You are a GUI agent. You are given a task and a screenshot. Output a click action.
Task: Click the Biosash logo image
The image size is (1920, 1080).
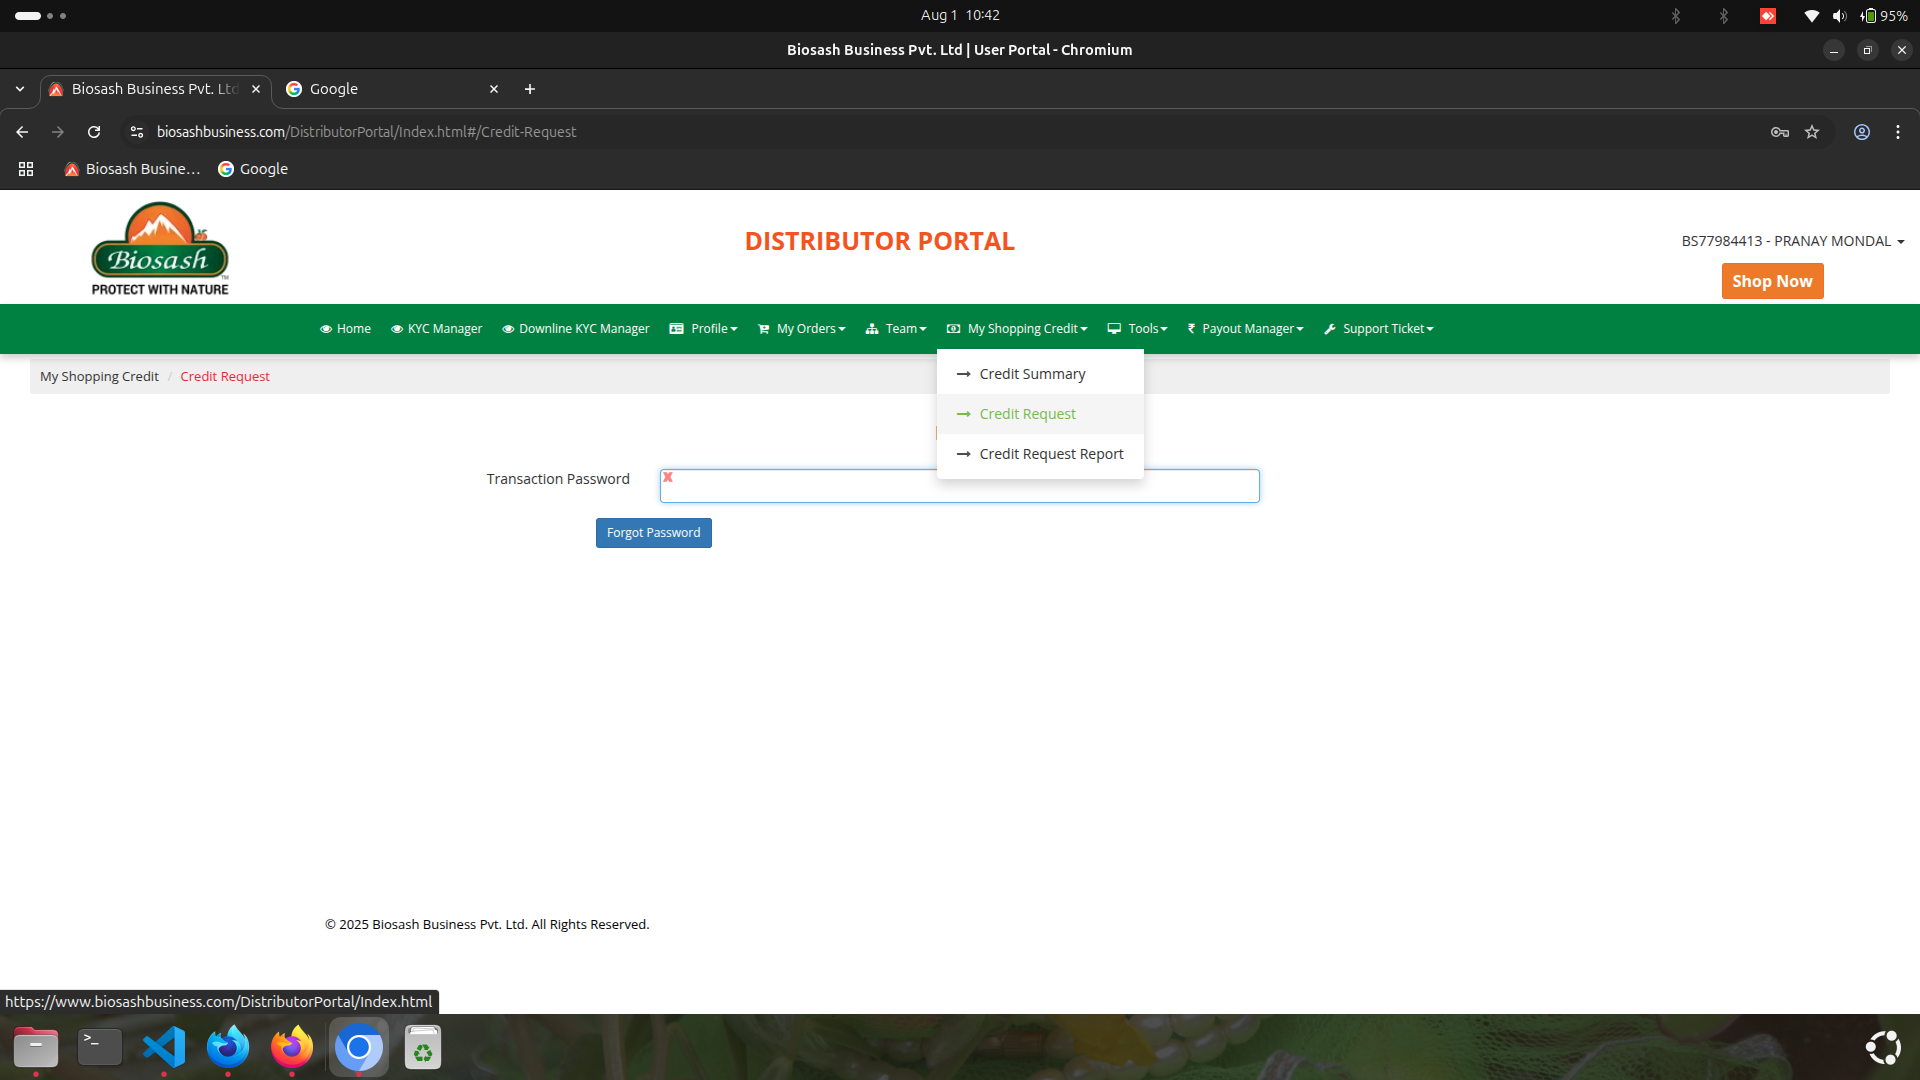coord(160,248)
